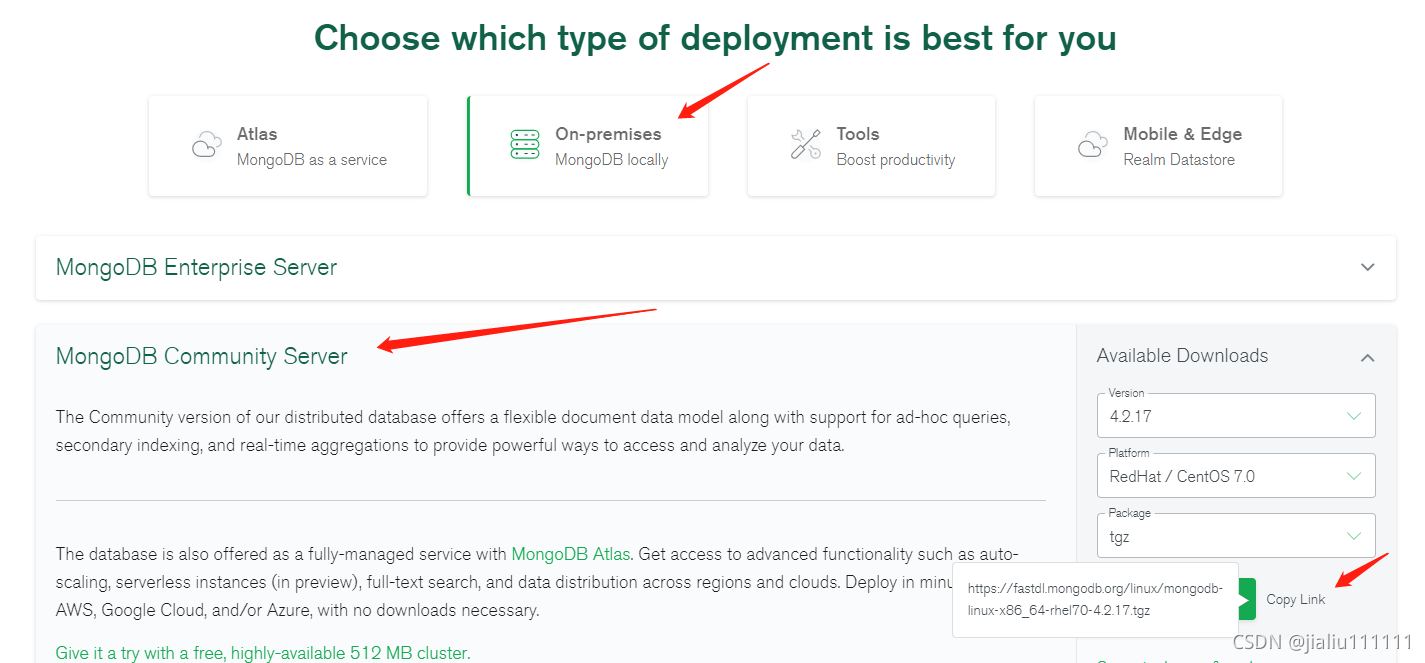This screenshot has width=1425, height=663.
Task: Collapse the Available Downloads panel
Action: (1368, 357)
